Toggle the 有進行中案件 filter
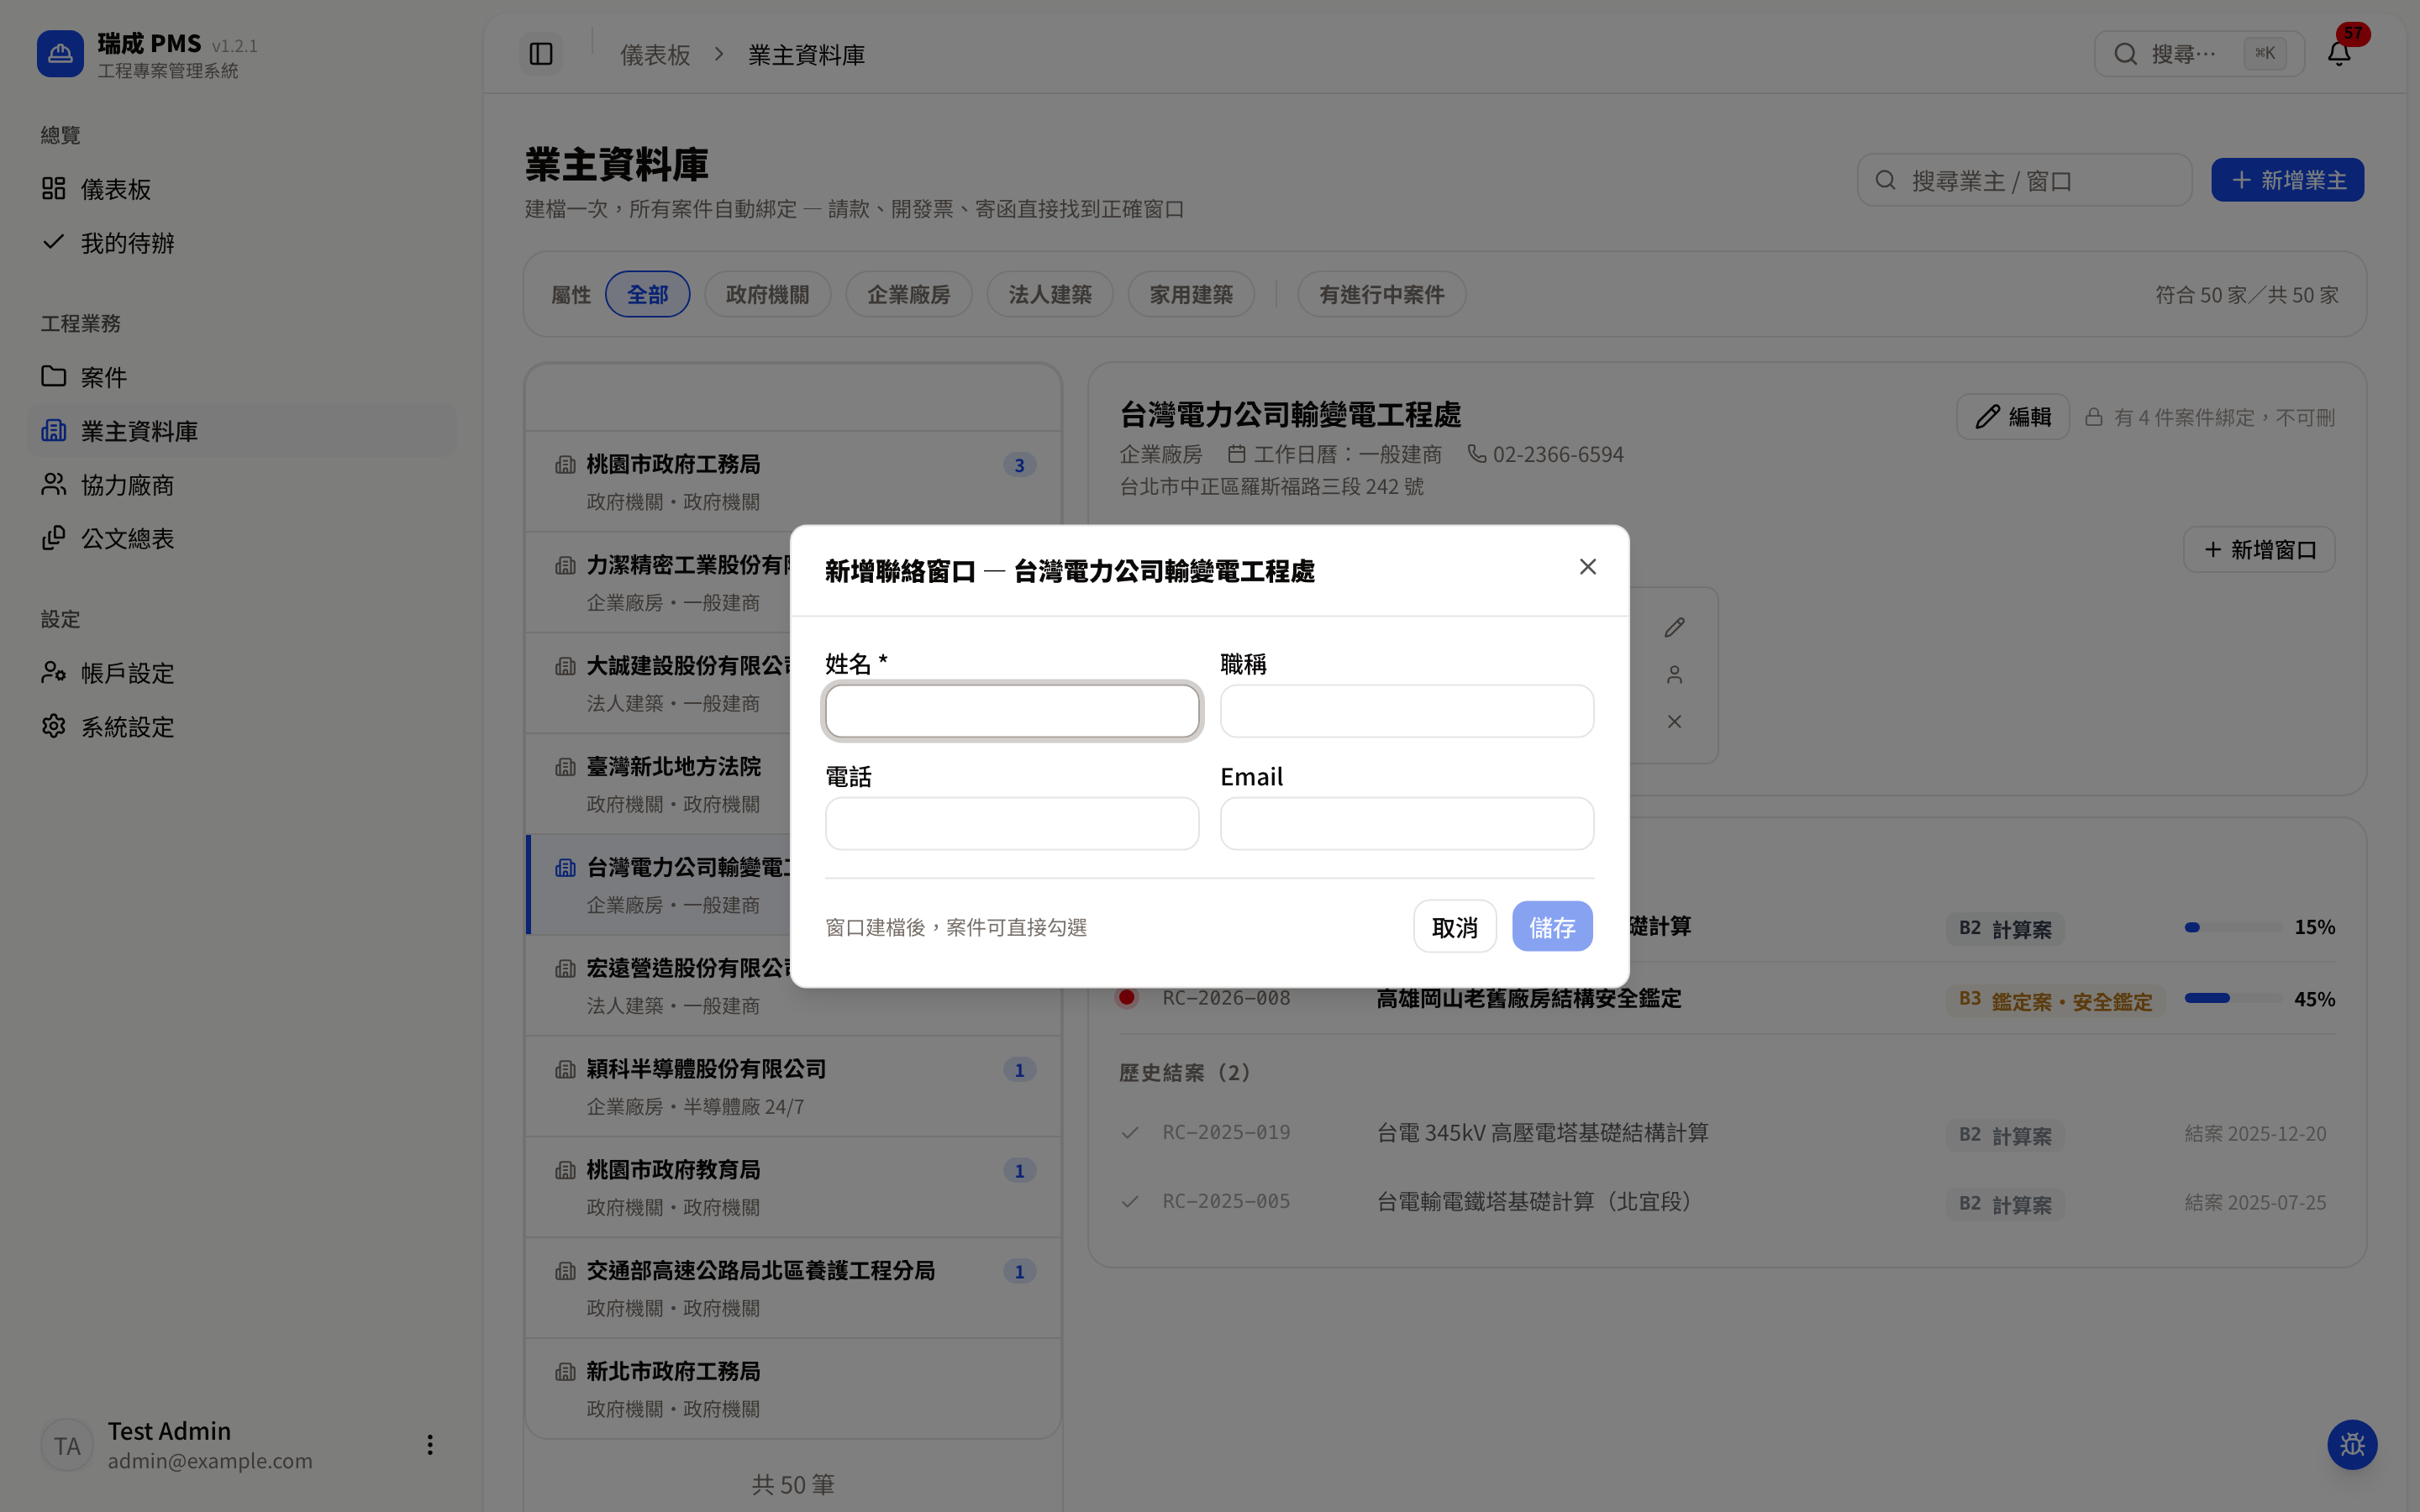 1381,294
